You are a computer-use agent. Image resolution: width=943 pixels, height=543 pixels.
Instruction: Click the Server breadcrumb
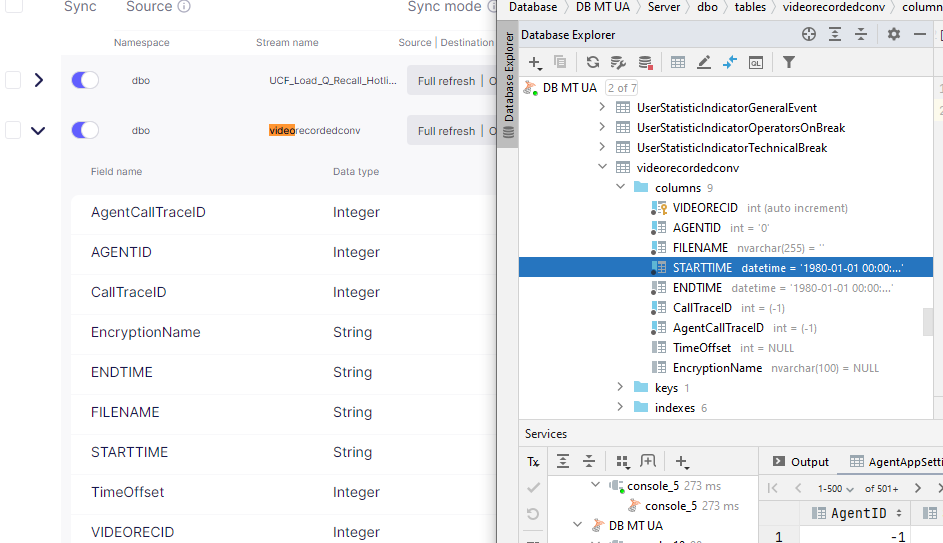(x=664, y=7)
